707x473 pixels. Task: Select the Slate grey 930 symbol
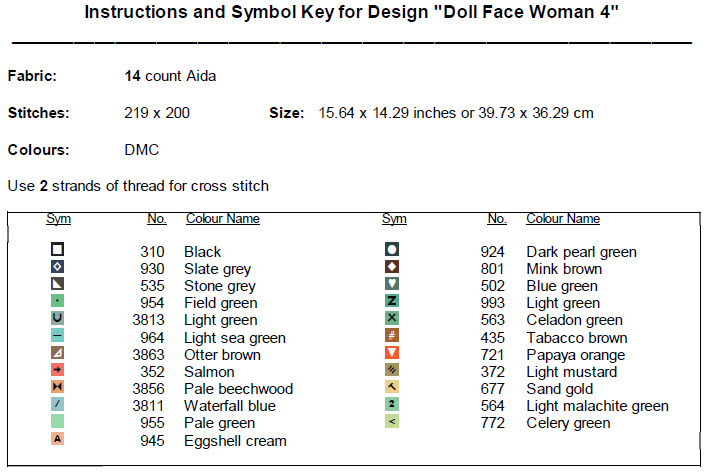57,267
